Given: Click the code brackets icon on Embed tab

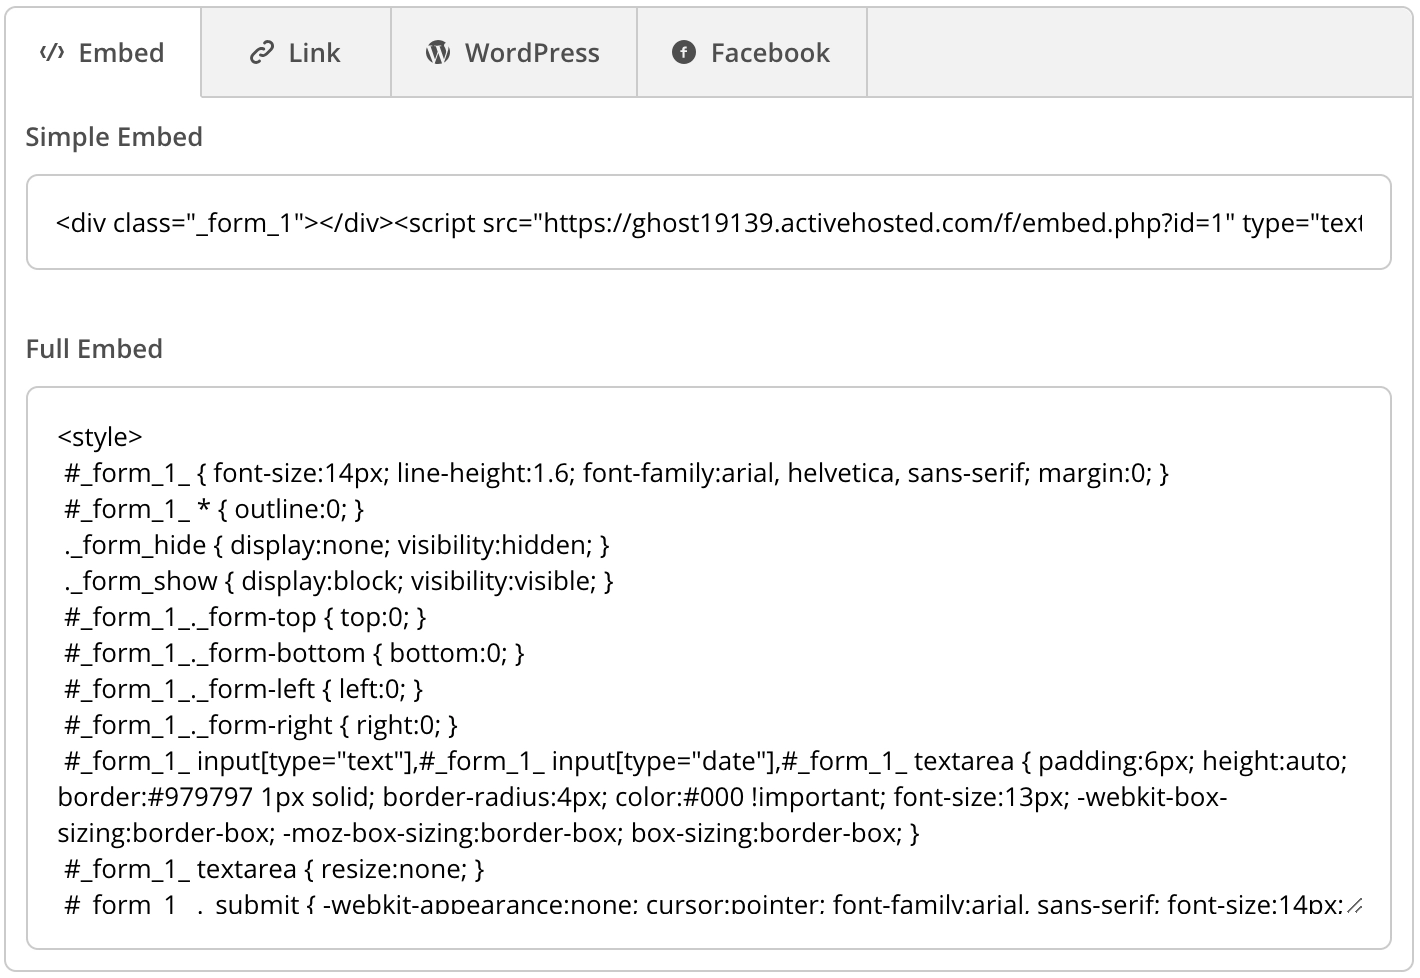Looking at the screenshot, I should 52,53.
